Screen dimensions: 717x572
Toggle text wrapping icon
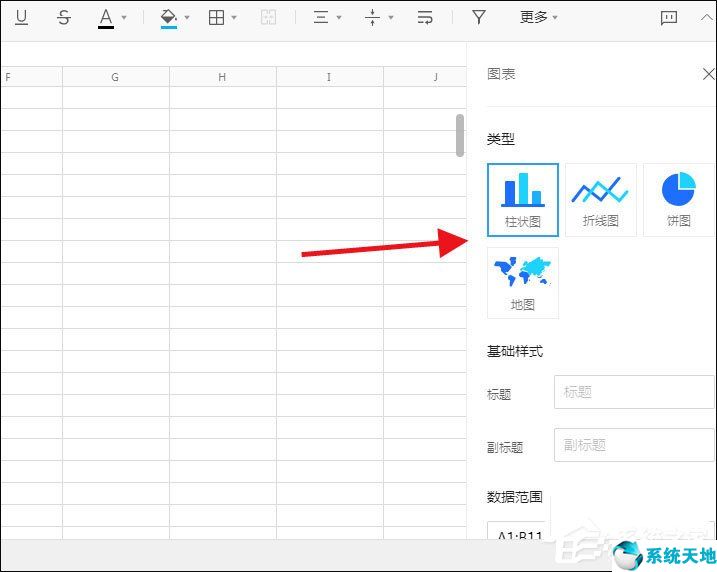pyautogui.click(x=425, y=18)
